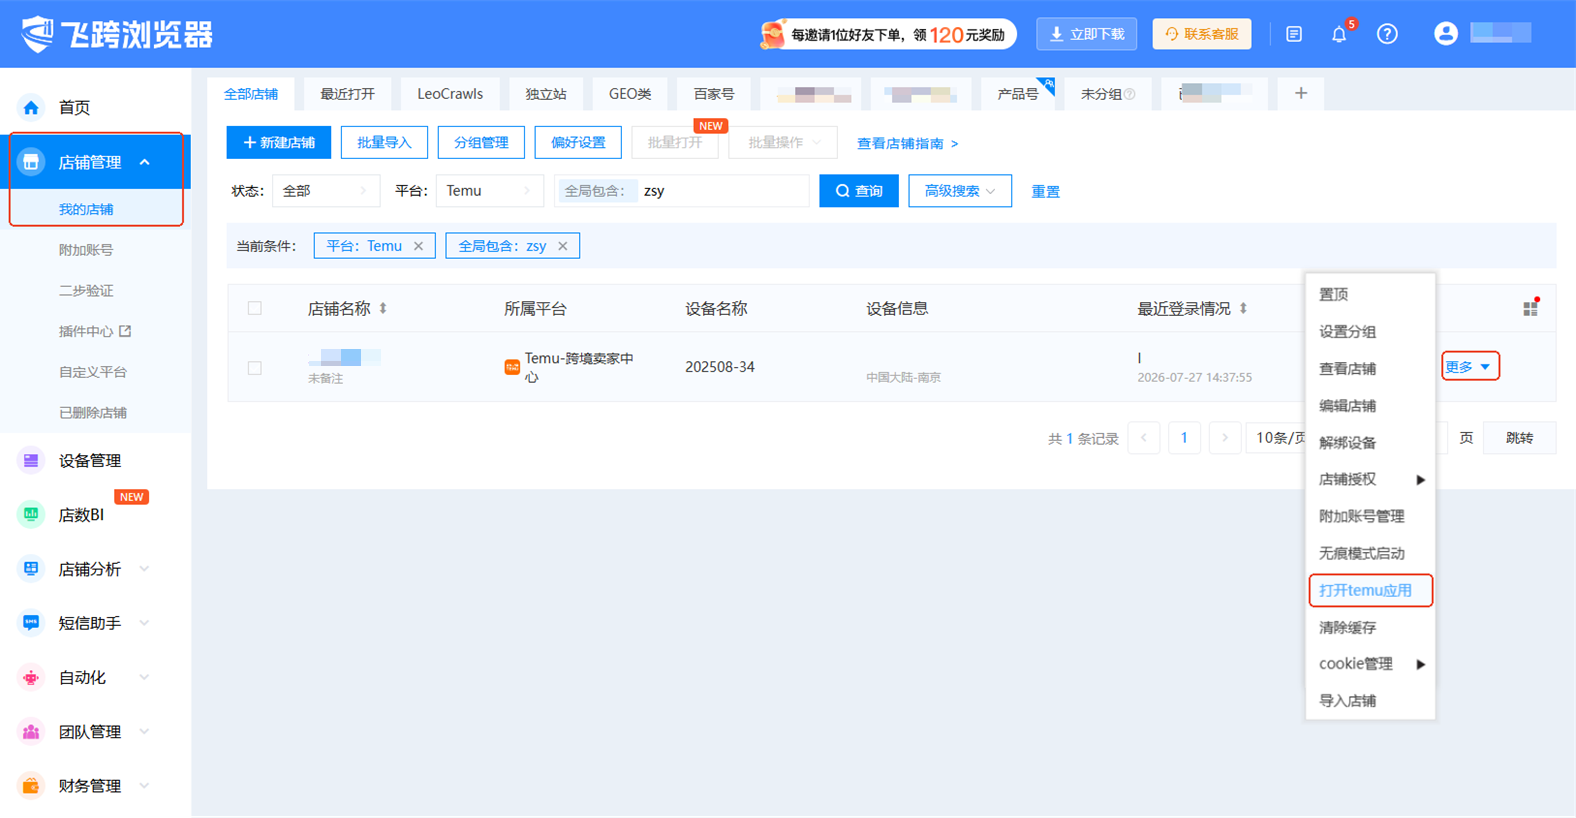Click the invite reward gift banner
Screen dimensions: 1576x818
(x=887, y=34)
